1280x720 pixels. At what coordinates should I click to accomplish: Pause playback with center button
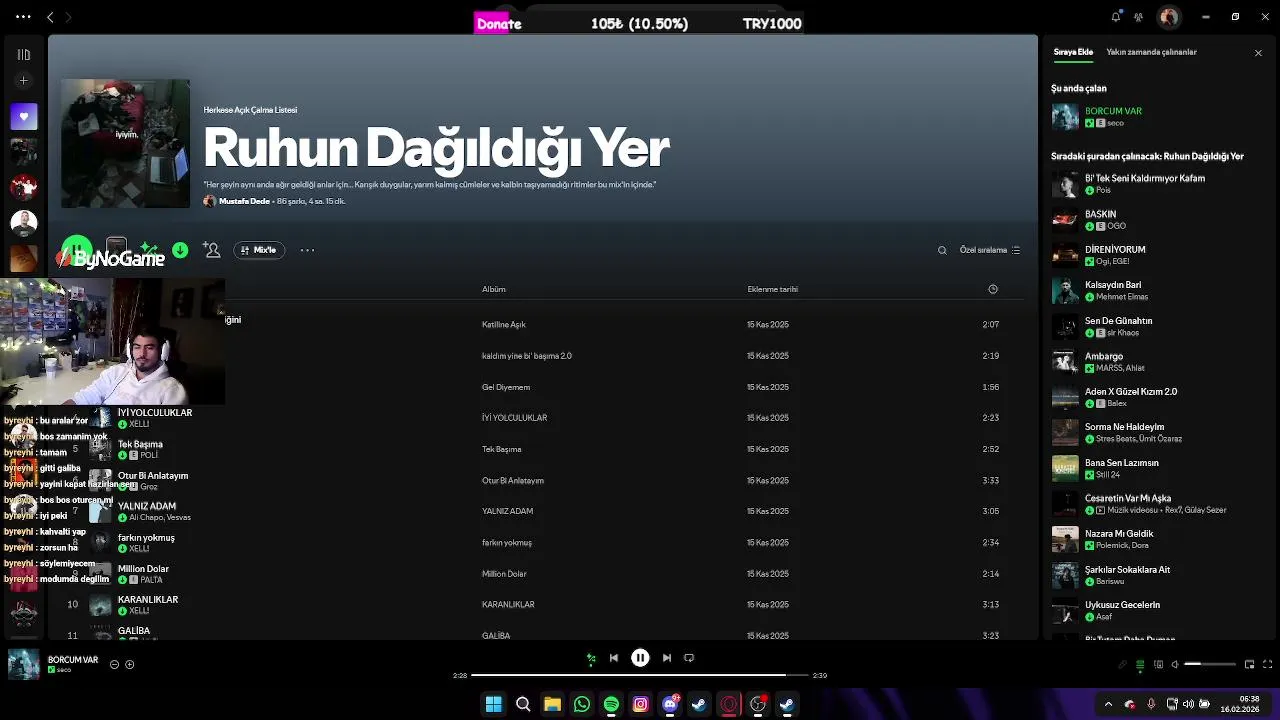(x=640, y=658)
